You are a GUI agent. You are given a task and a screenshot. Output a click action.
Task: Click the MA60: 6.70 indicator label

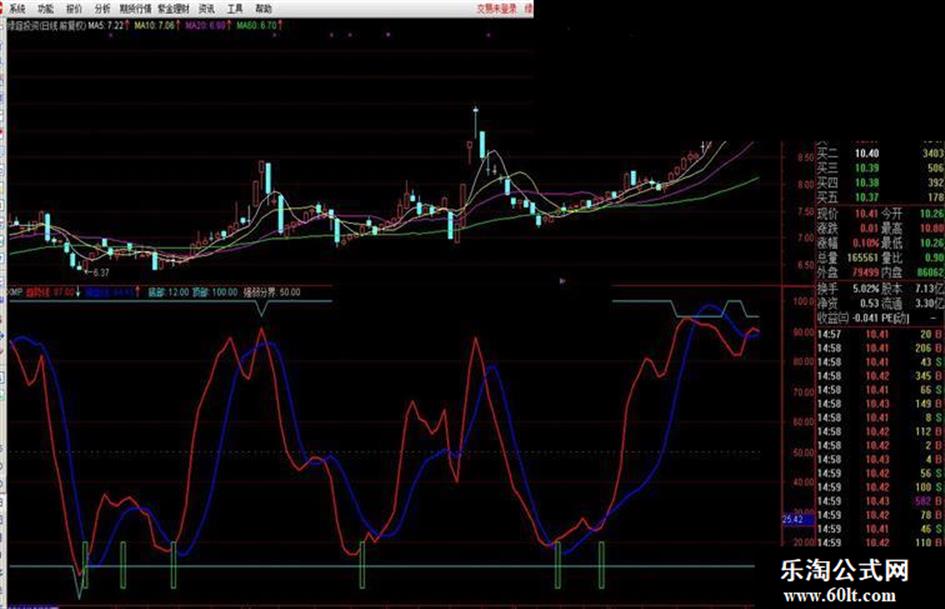click(257, 25)
